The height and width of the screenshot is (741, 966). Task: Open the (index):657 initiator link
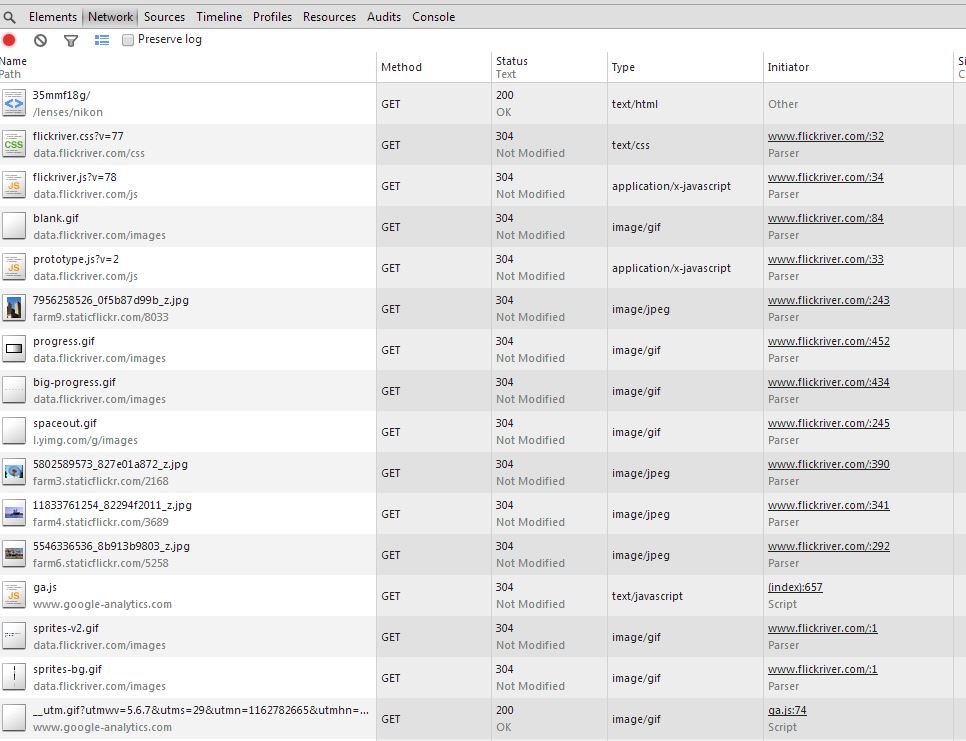tap(795, 588)
